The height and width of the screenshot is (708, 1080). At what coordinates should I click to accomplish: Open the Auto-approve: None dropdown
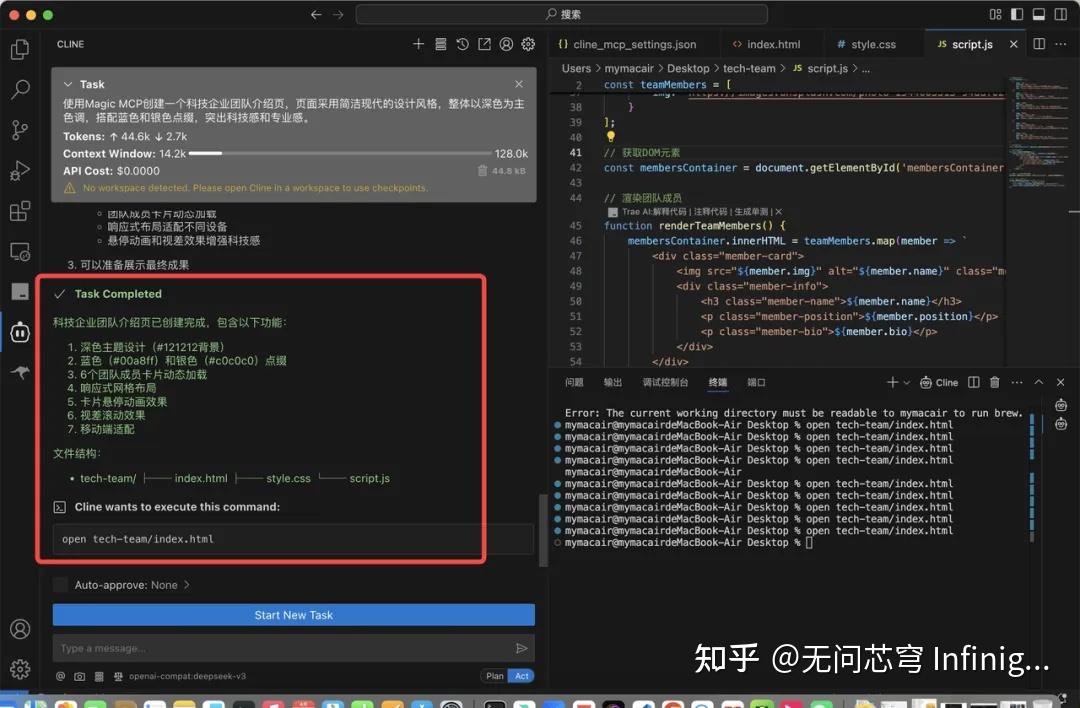tap(132, 584)
